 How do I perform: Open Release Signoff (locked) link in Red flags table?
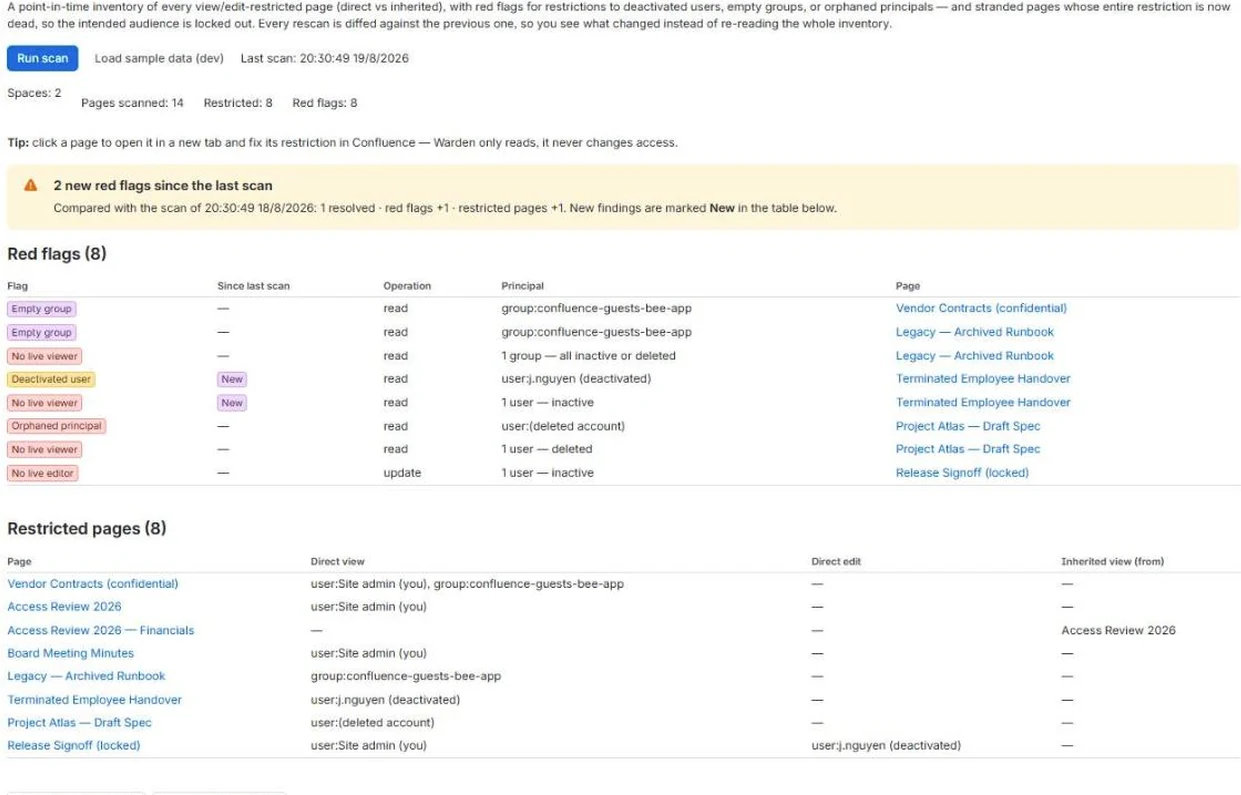(x=962, y=473)
